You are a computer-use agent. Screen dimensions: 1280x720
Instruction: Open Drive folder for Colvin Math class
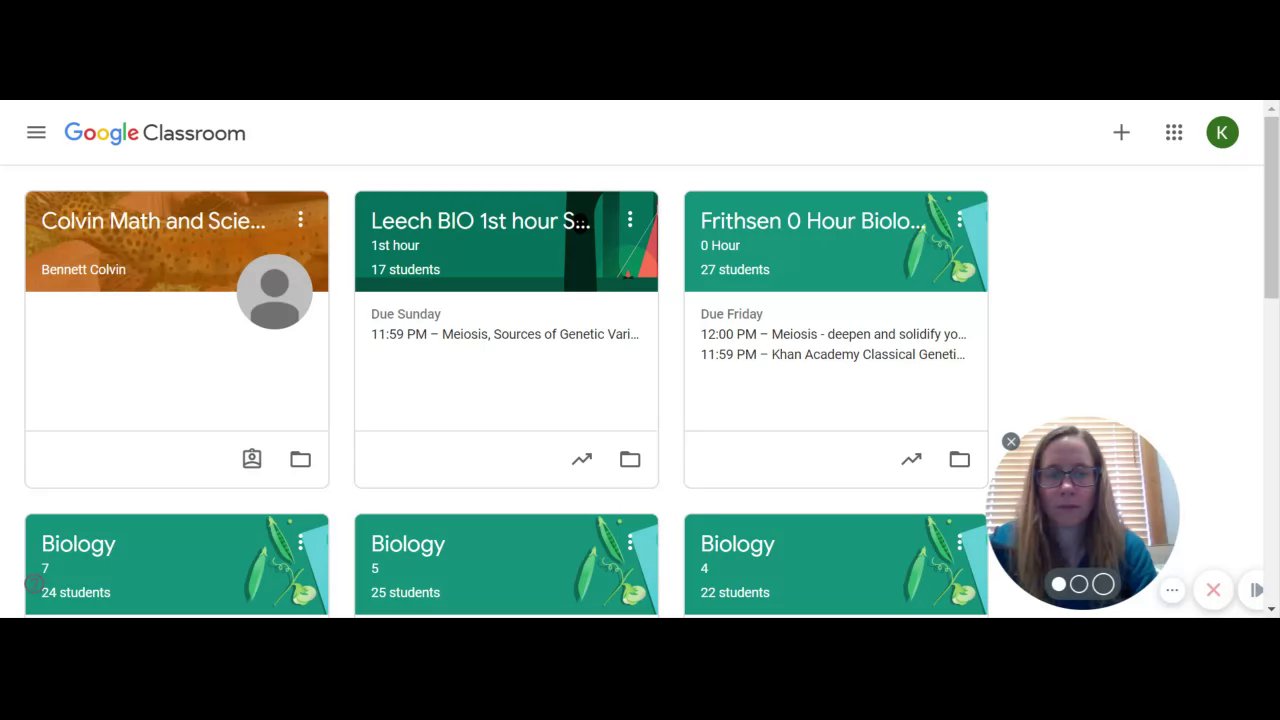pos(301,459)
